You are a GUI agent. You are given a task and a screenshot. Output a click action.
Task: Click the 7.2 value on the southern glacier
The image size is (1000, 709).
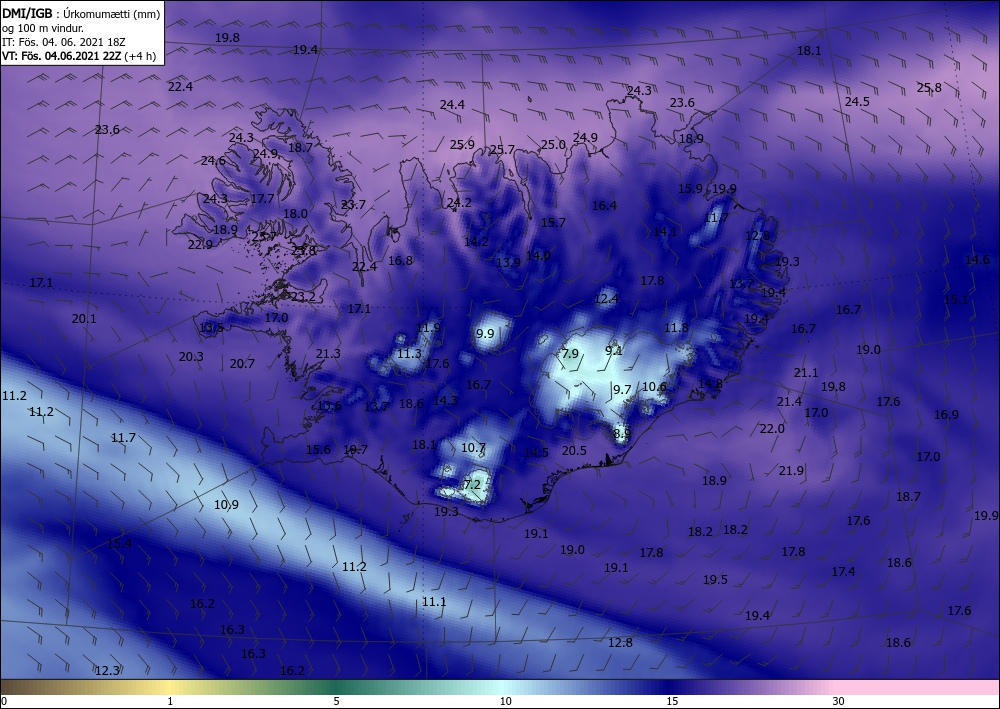pos(472,485)
